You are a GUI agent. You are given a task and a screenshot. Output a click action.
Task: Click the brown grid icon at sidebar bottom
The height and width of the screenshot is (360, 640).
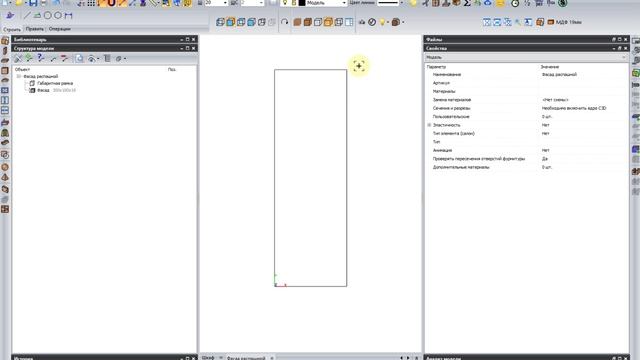tap(5, 209)
